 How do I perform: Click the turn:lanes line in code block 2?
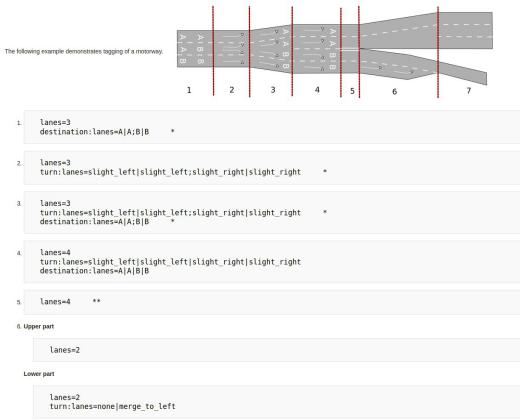tap(170, 172)
